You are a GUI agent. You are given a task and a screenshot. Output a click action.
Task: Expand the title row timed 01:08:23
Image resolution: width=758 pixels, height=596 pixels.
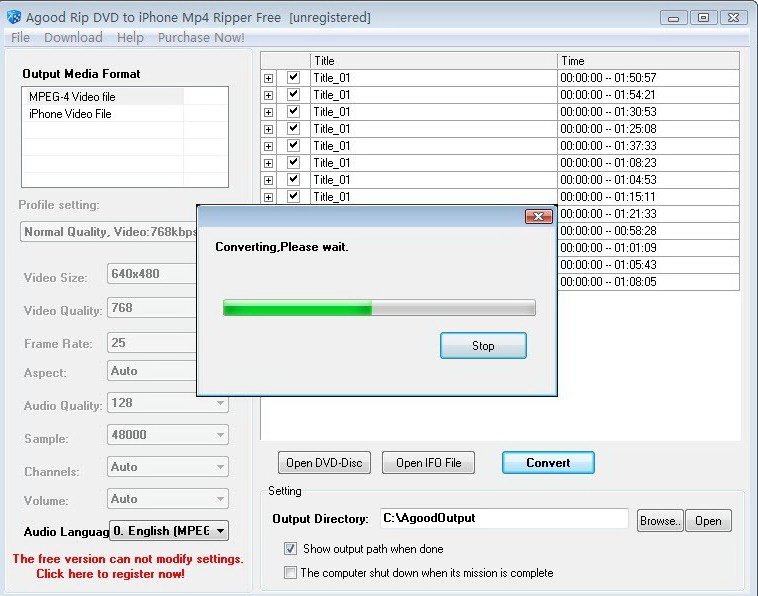[268, 163]
